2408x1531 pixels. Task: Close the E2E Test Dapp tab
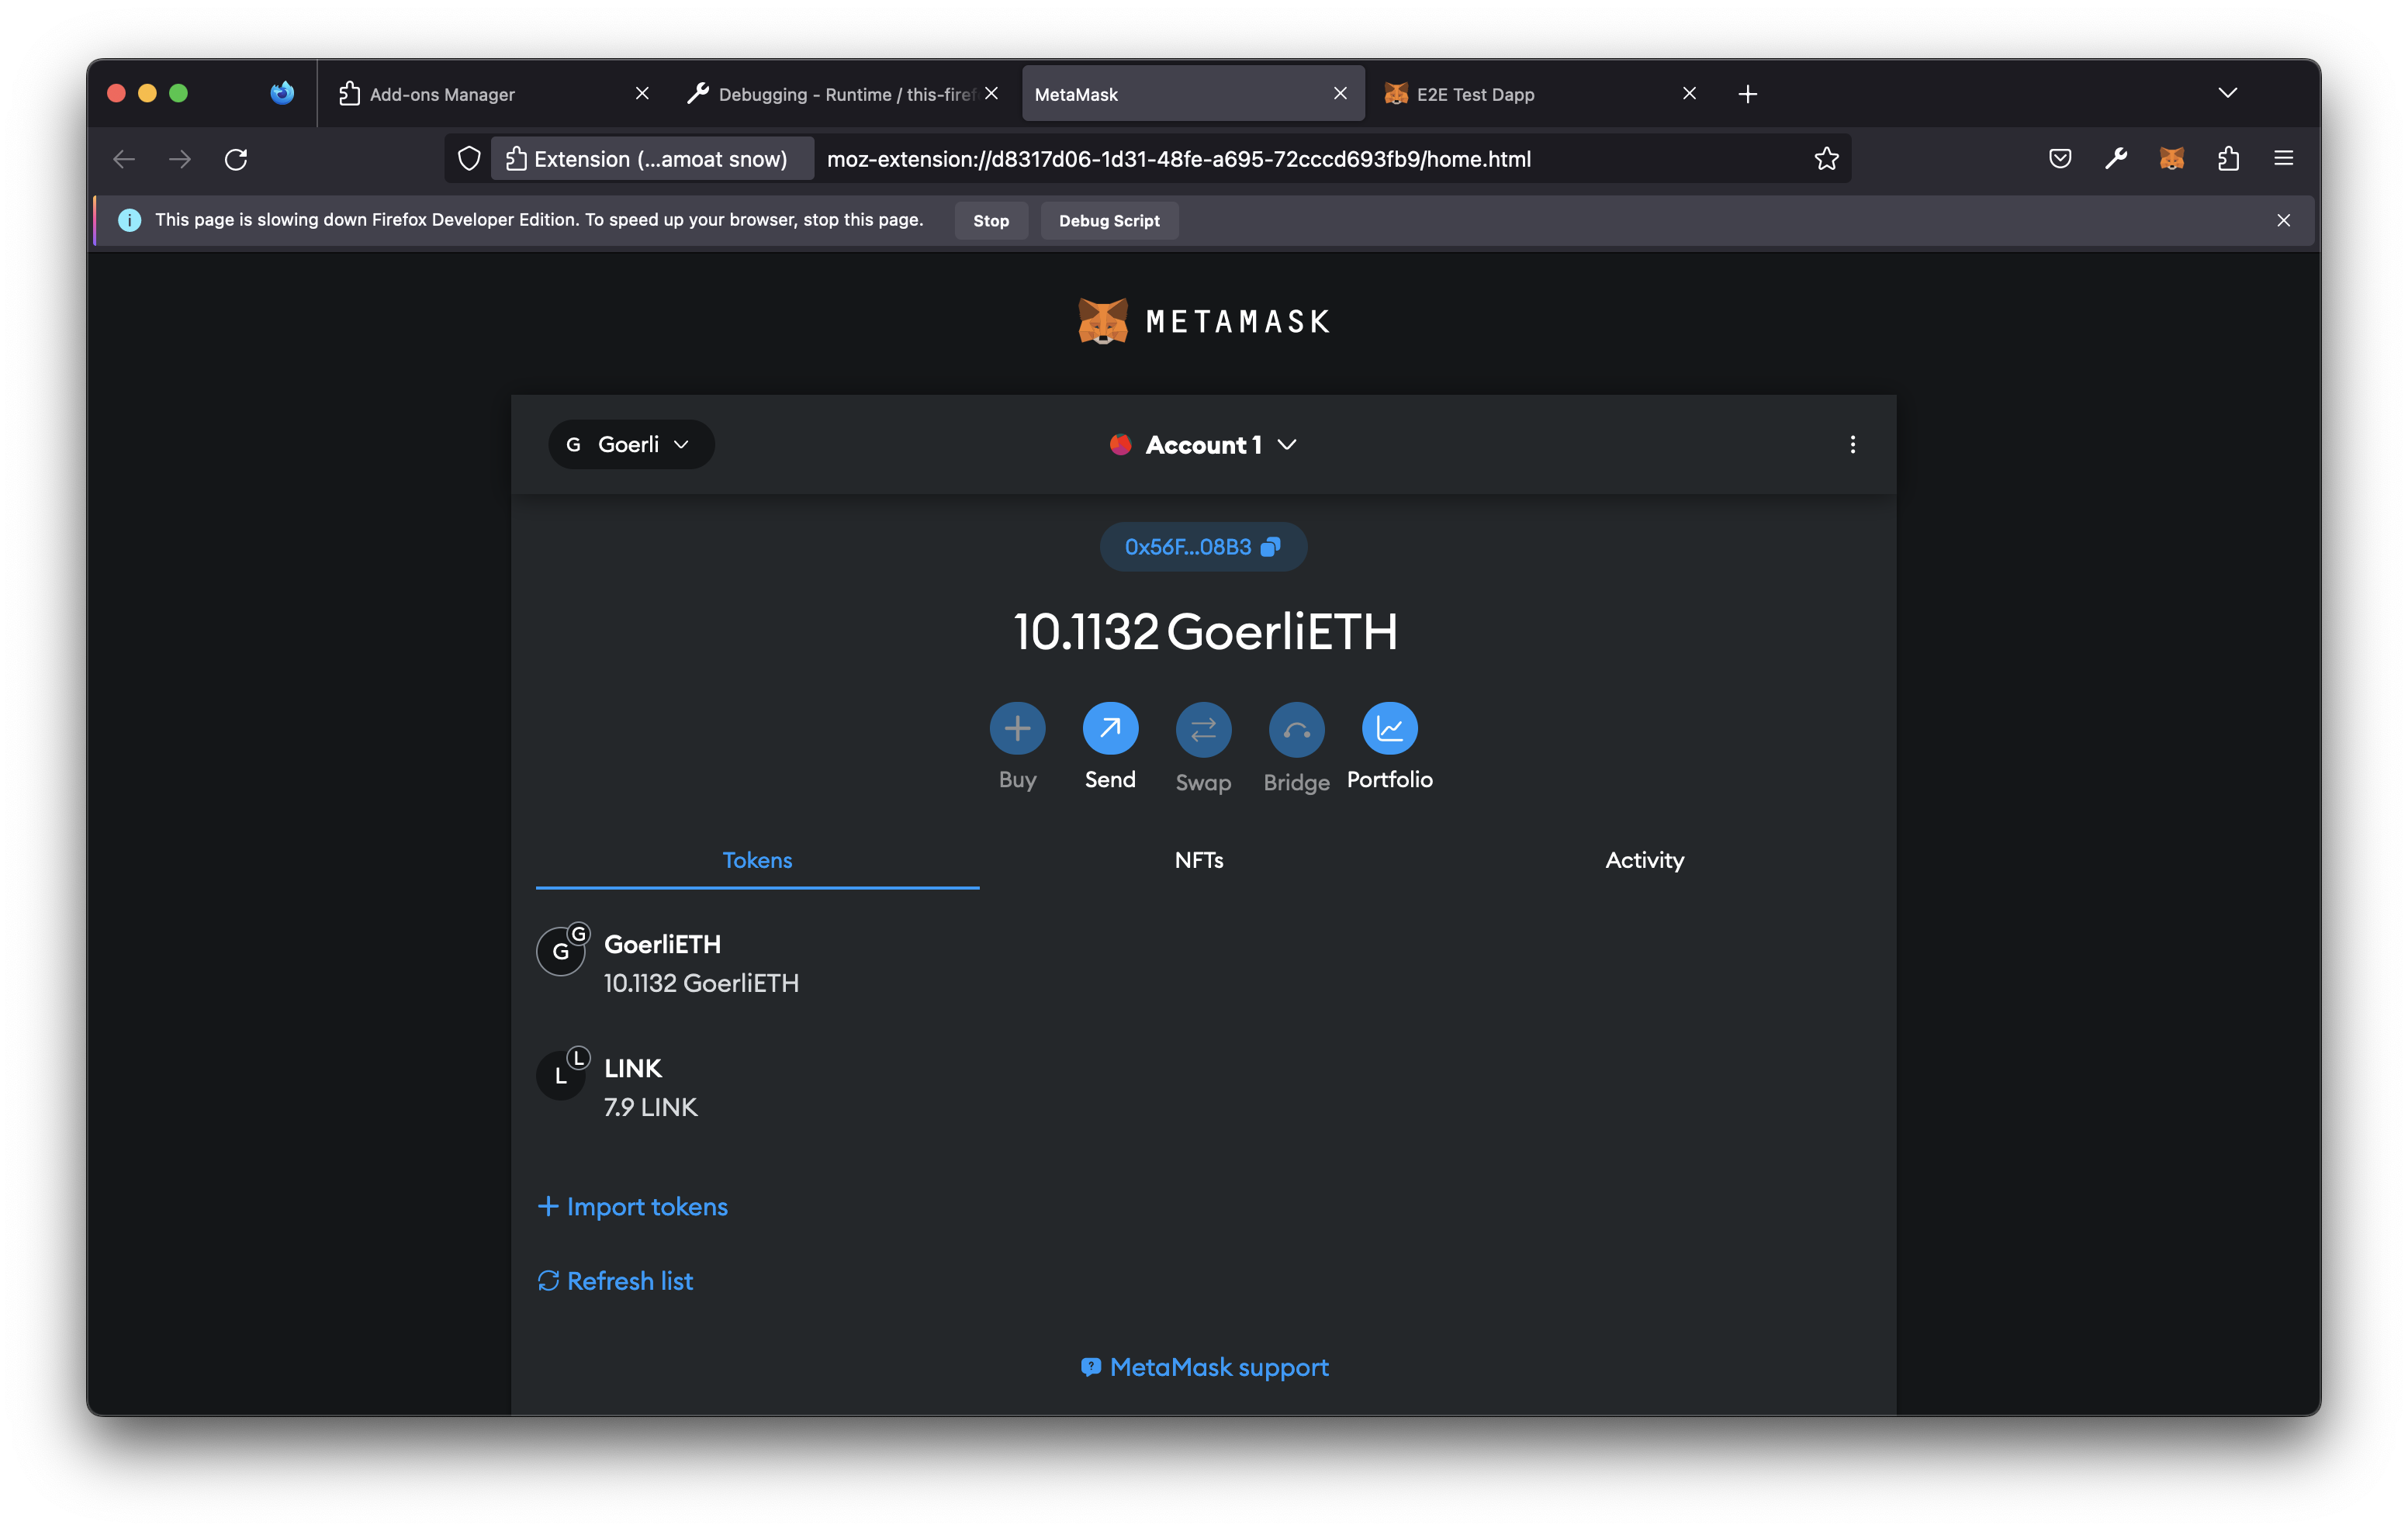(1689, 93)
